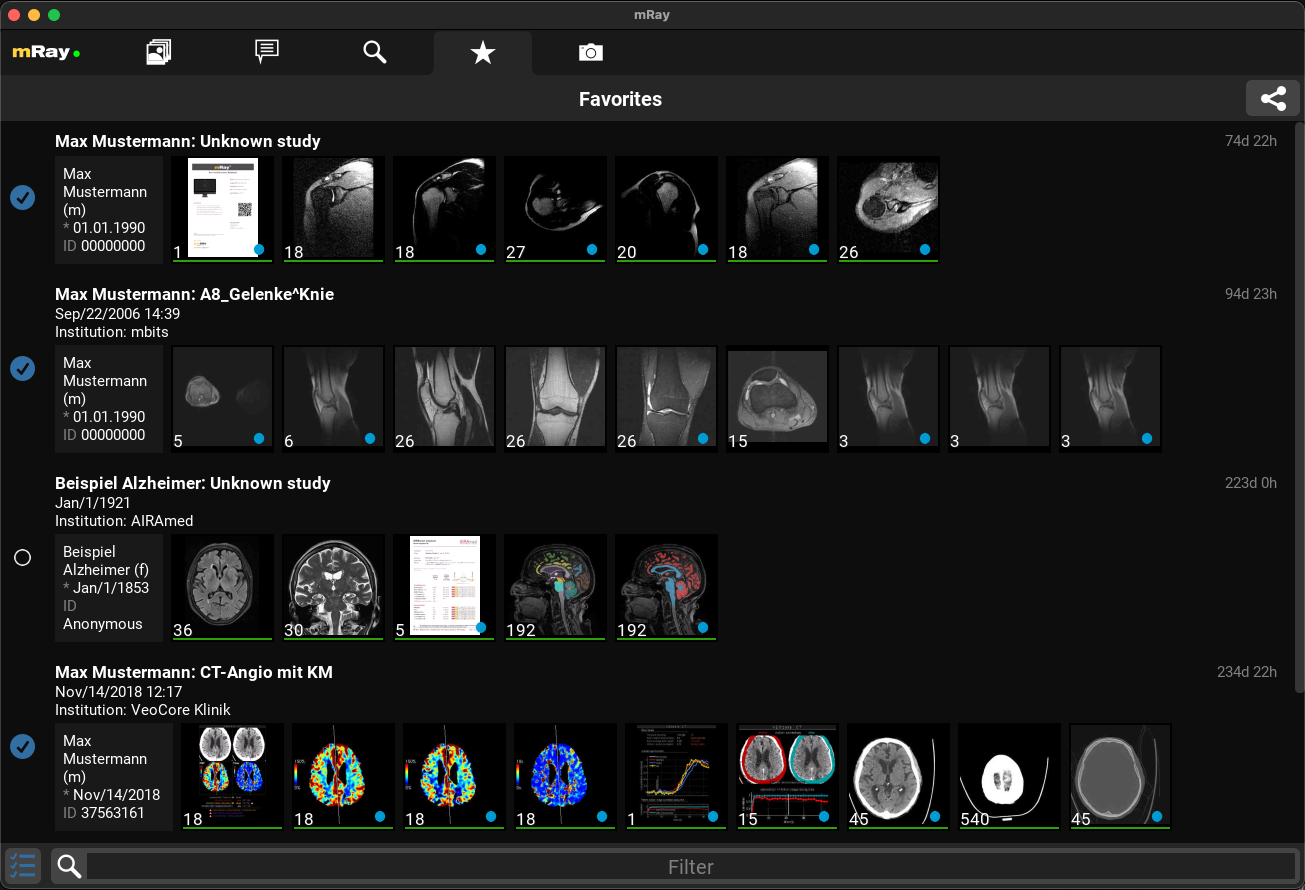Open the messages chat tab icon
This screenshot has width=1305, height=890.
[266, 52]
